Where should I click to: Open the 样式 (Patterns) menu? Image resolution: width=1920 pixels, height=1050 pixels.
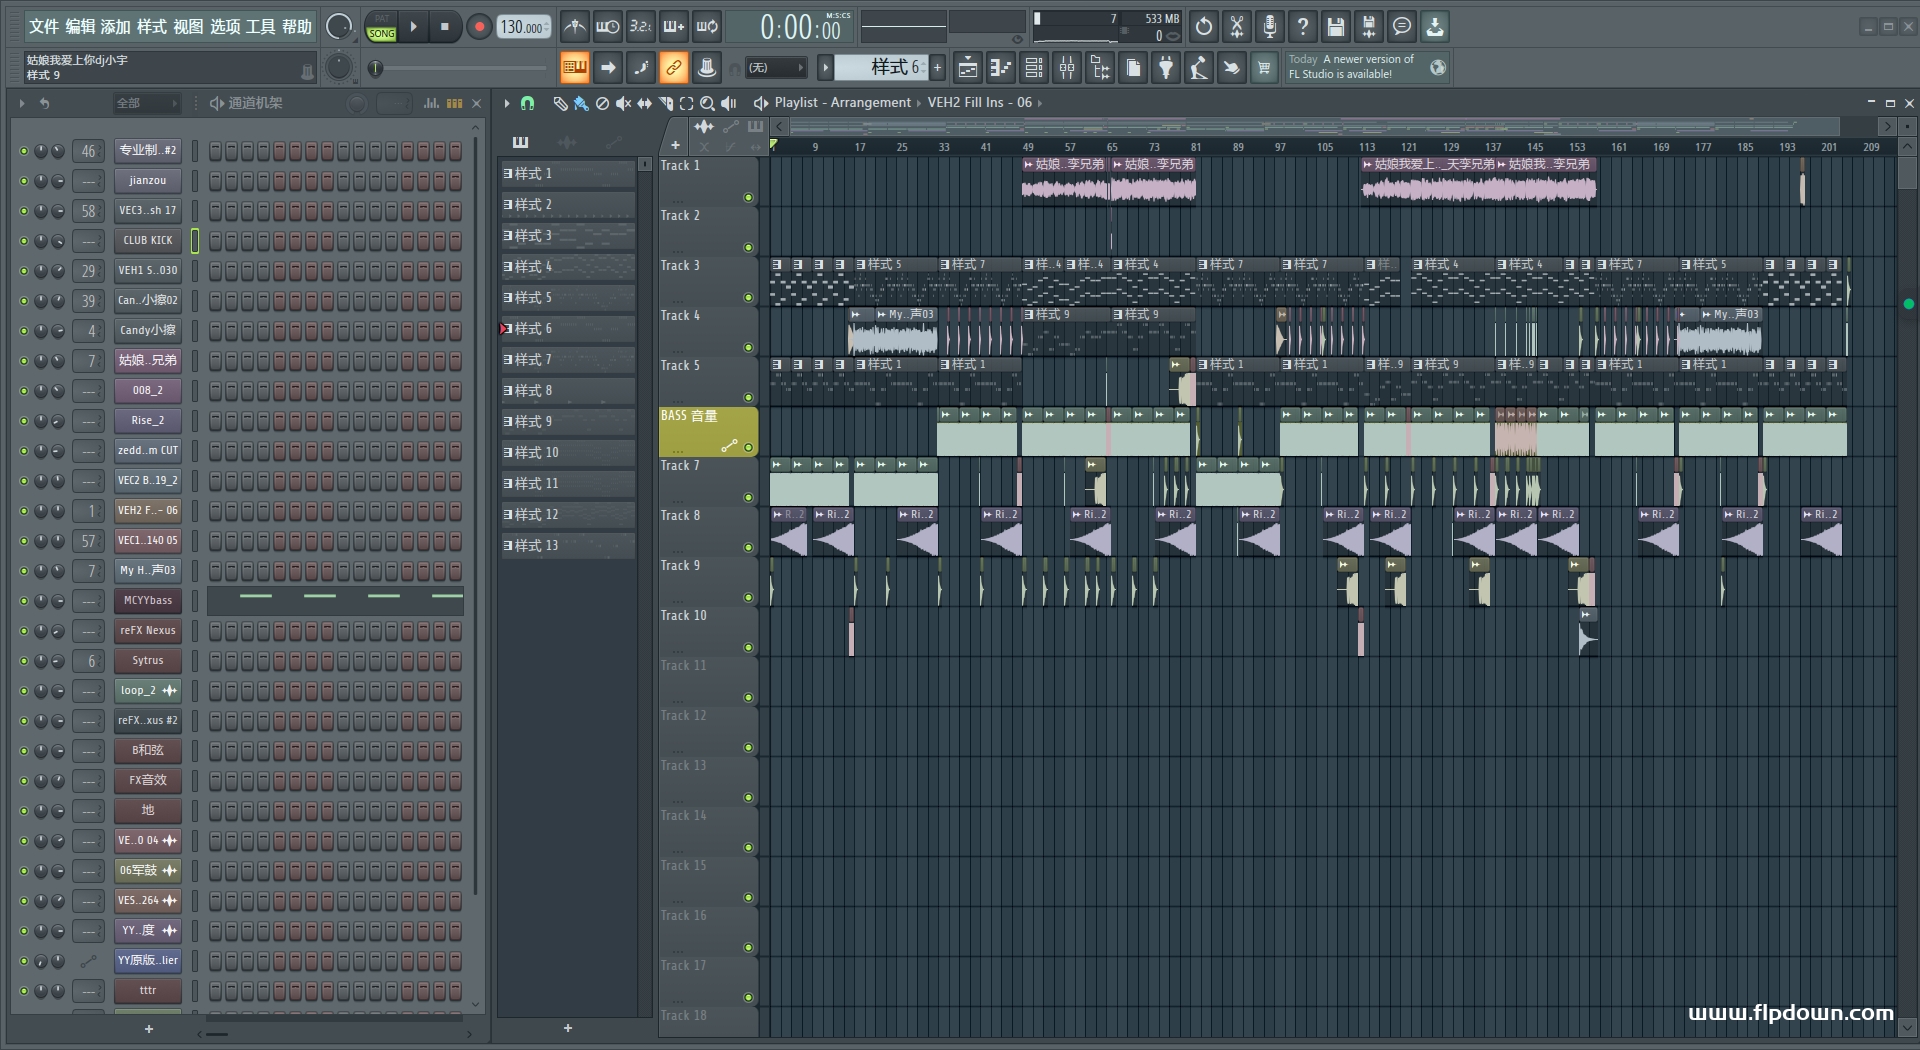point(152,27)
